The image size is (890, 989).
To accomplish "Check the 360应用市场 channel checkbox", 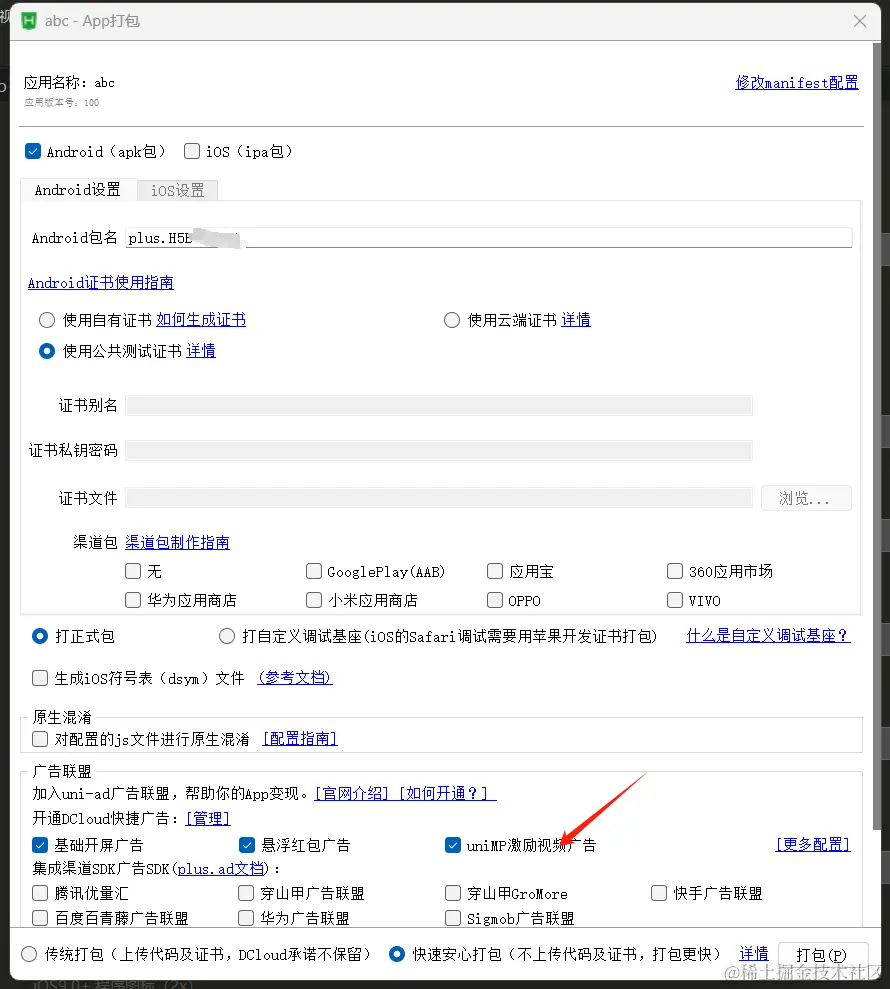I will click(x=675, y=571).
